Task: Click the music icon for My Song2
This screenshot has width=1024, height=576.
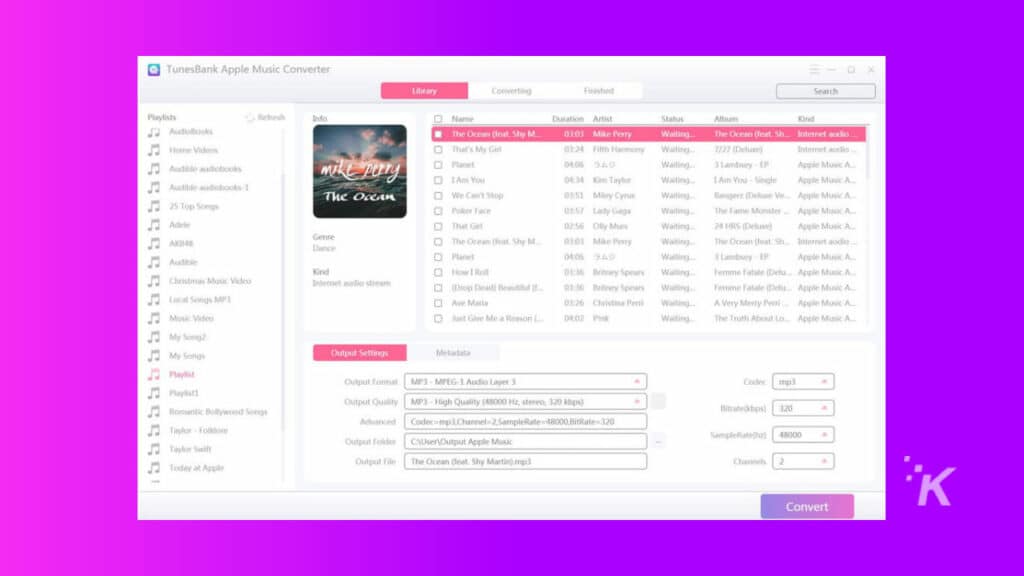Action: coord(154,337)
